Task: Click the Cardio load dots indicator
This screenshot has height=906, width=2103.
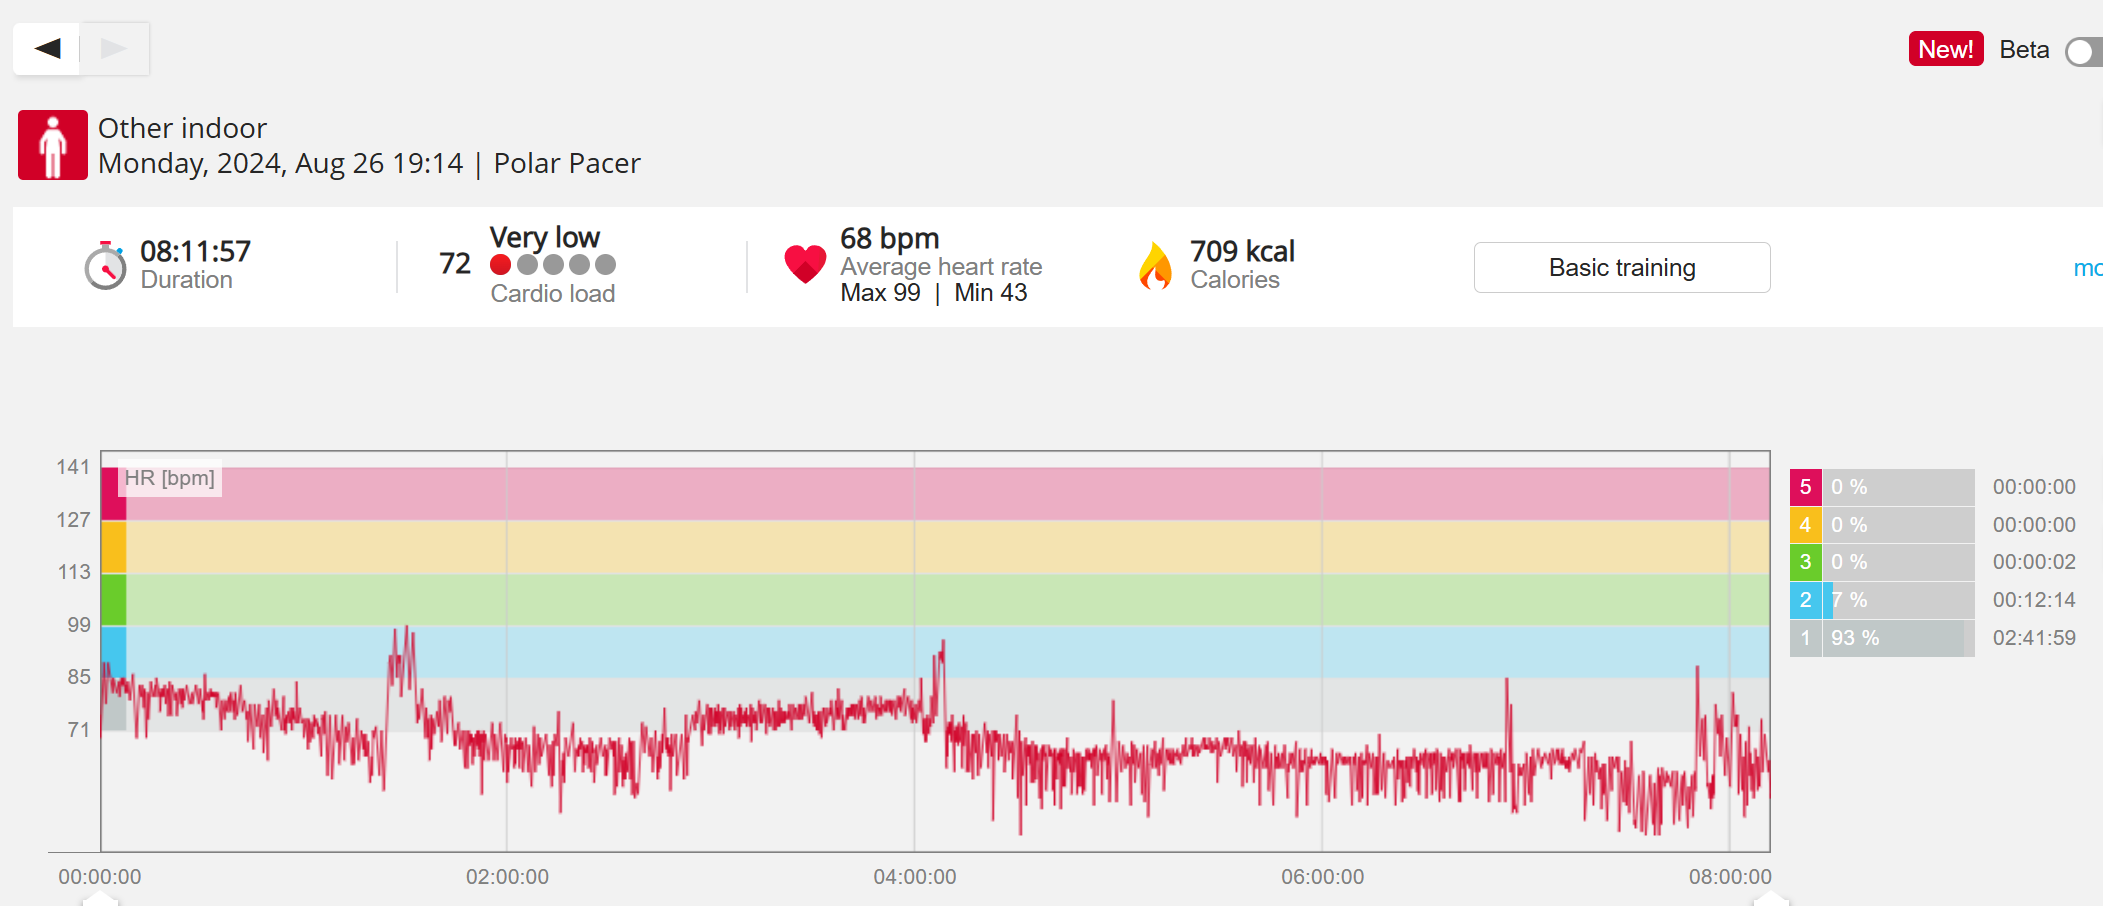Action: [x=552, y=265]
